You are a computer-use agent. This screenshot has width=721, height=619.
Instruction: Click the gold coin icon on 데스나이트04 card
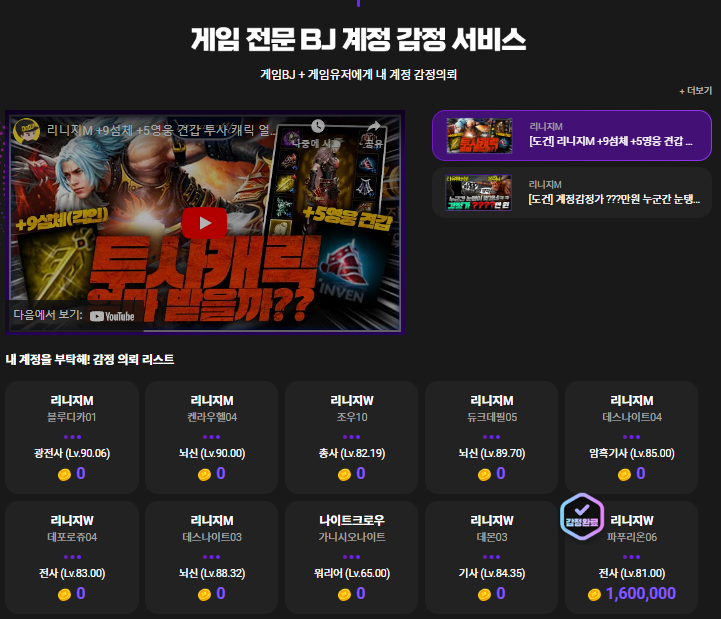(624, 475)
